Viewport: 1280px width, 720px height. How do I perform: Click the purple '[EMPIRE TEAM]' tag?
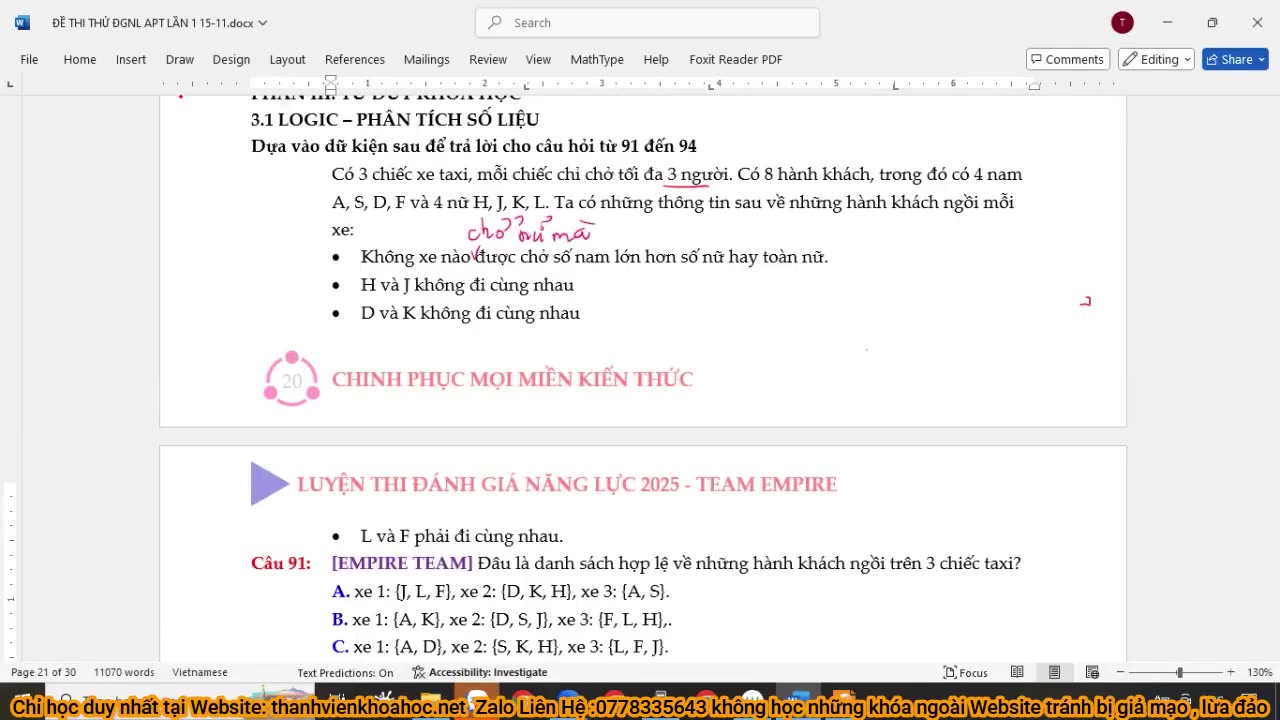click(402, 563)
